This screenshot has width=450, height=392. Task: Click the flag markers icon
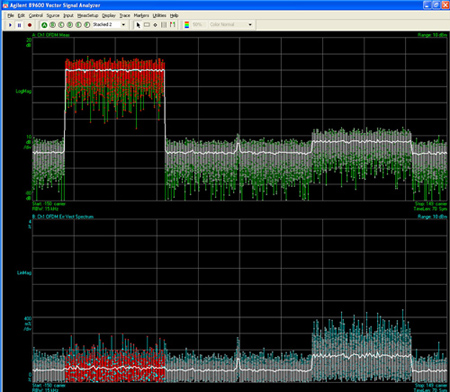173,25
